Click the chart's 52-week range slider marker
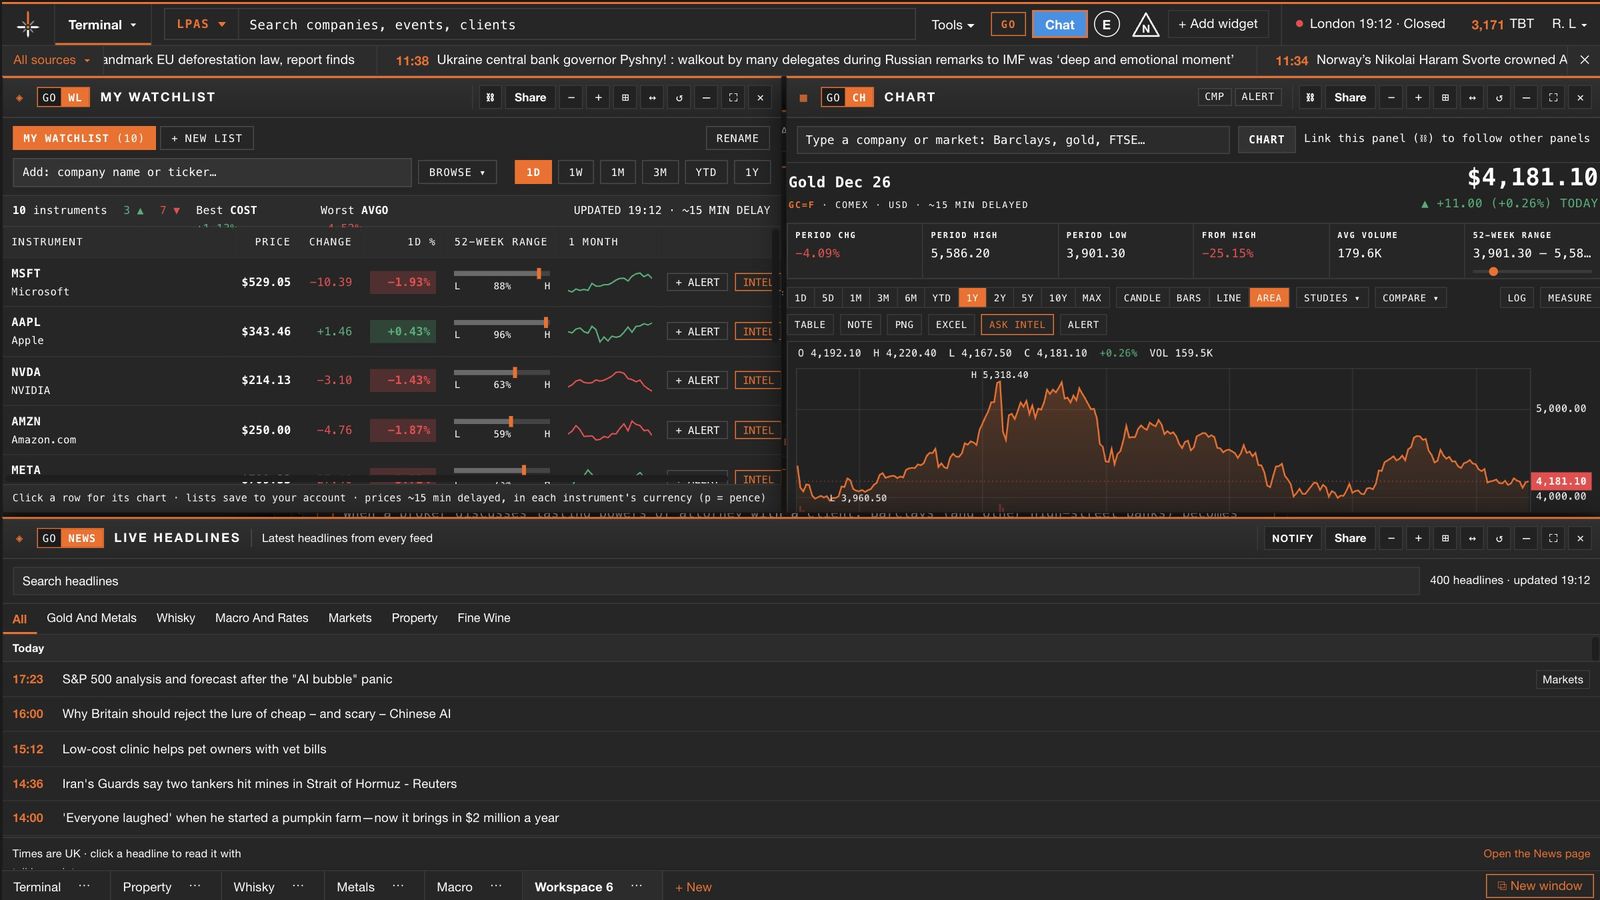The image size is (1600, 900). pyautogui.click(x=1493, y=272)
